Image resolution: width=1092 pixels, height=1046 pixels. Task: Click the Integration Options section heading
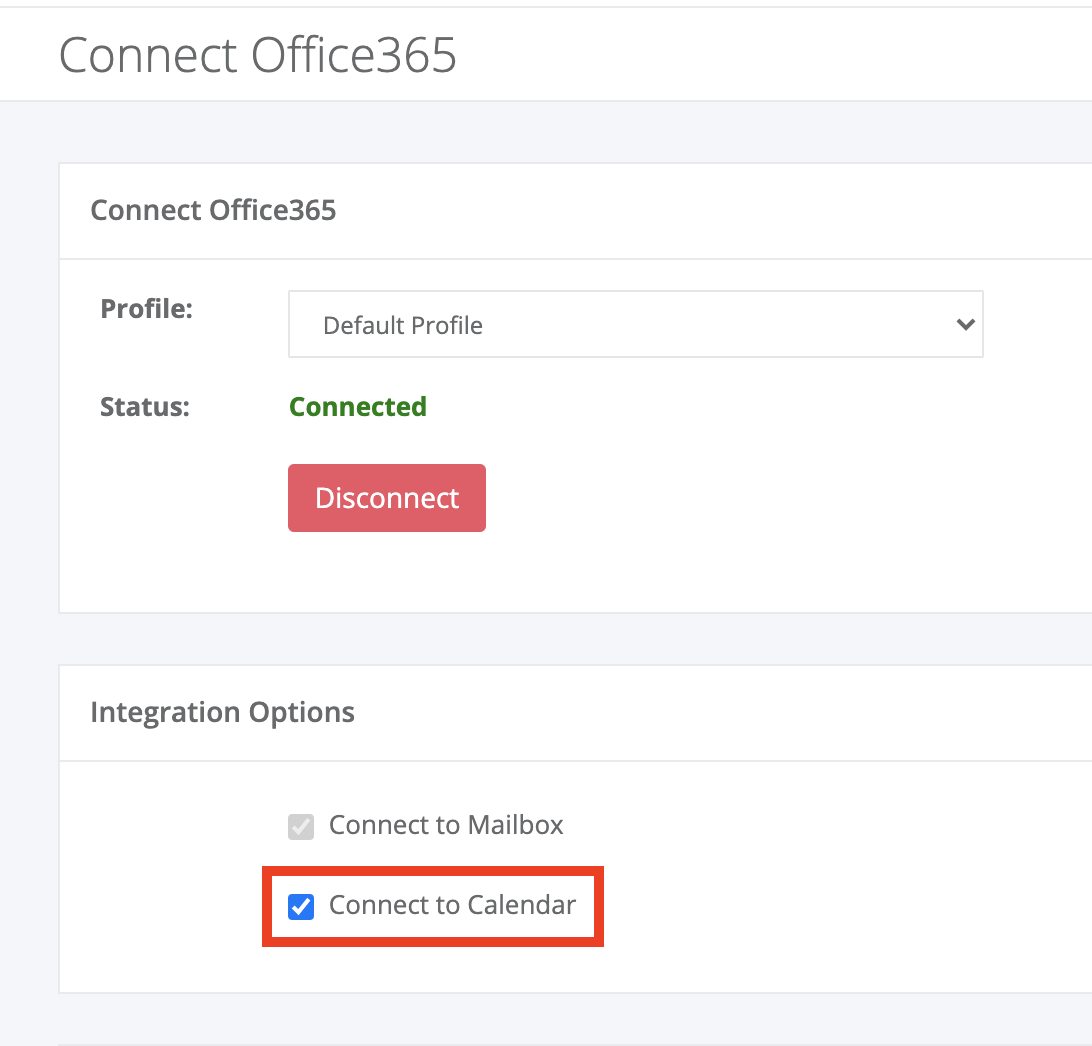223,712
